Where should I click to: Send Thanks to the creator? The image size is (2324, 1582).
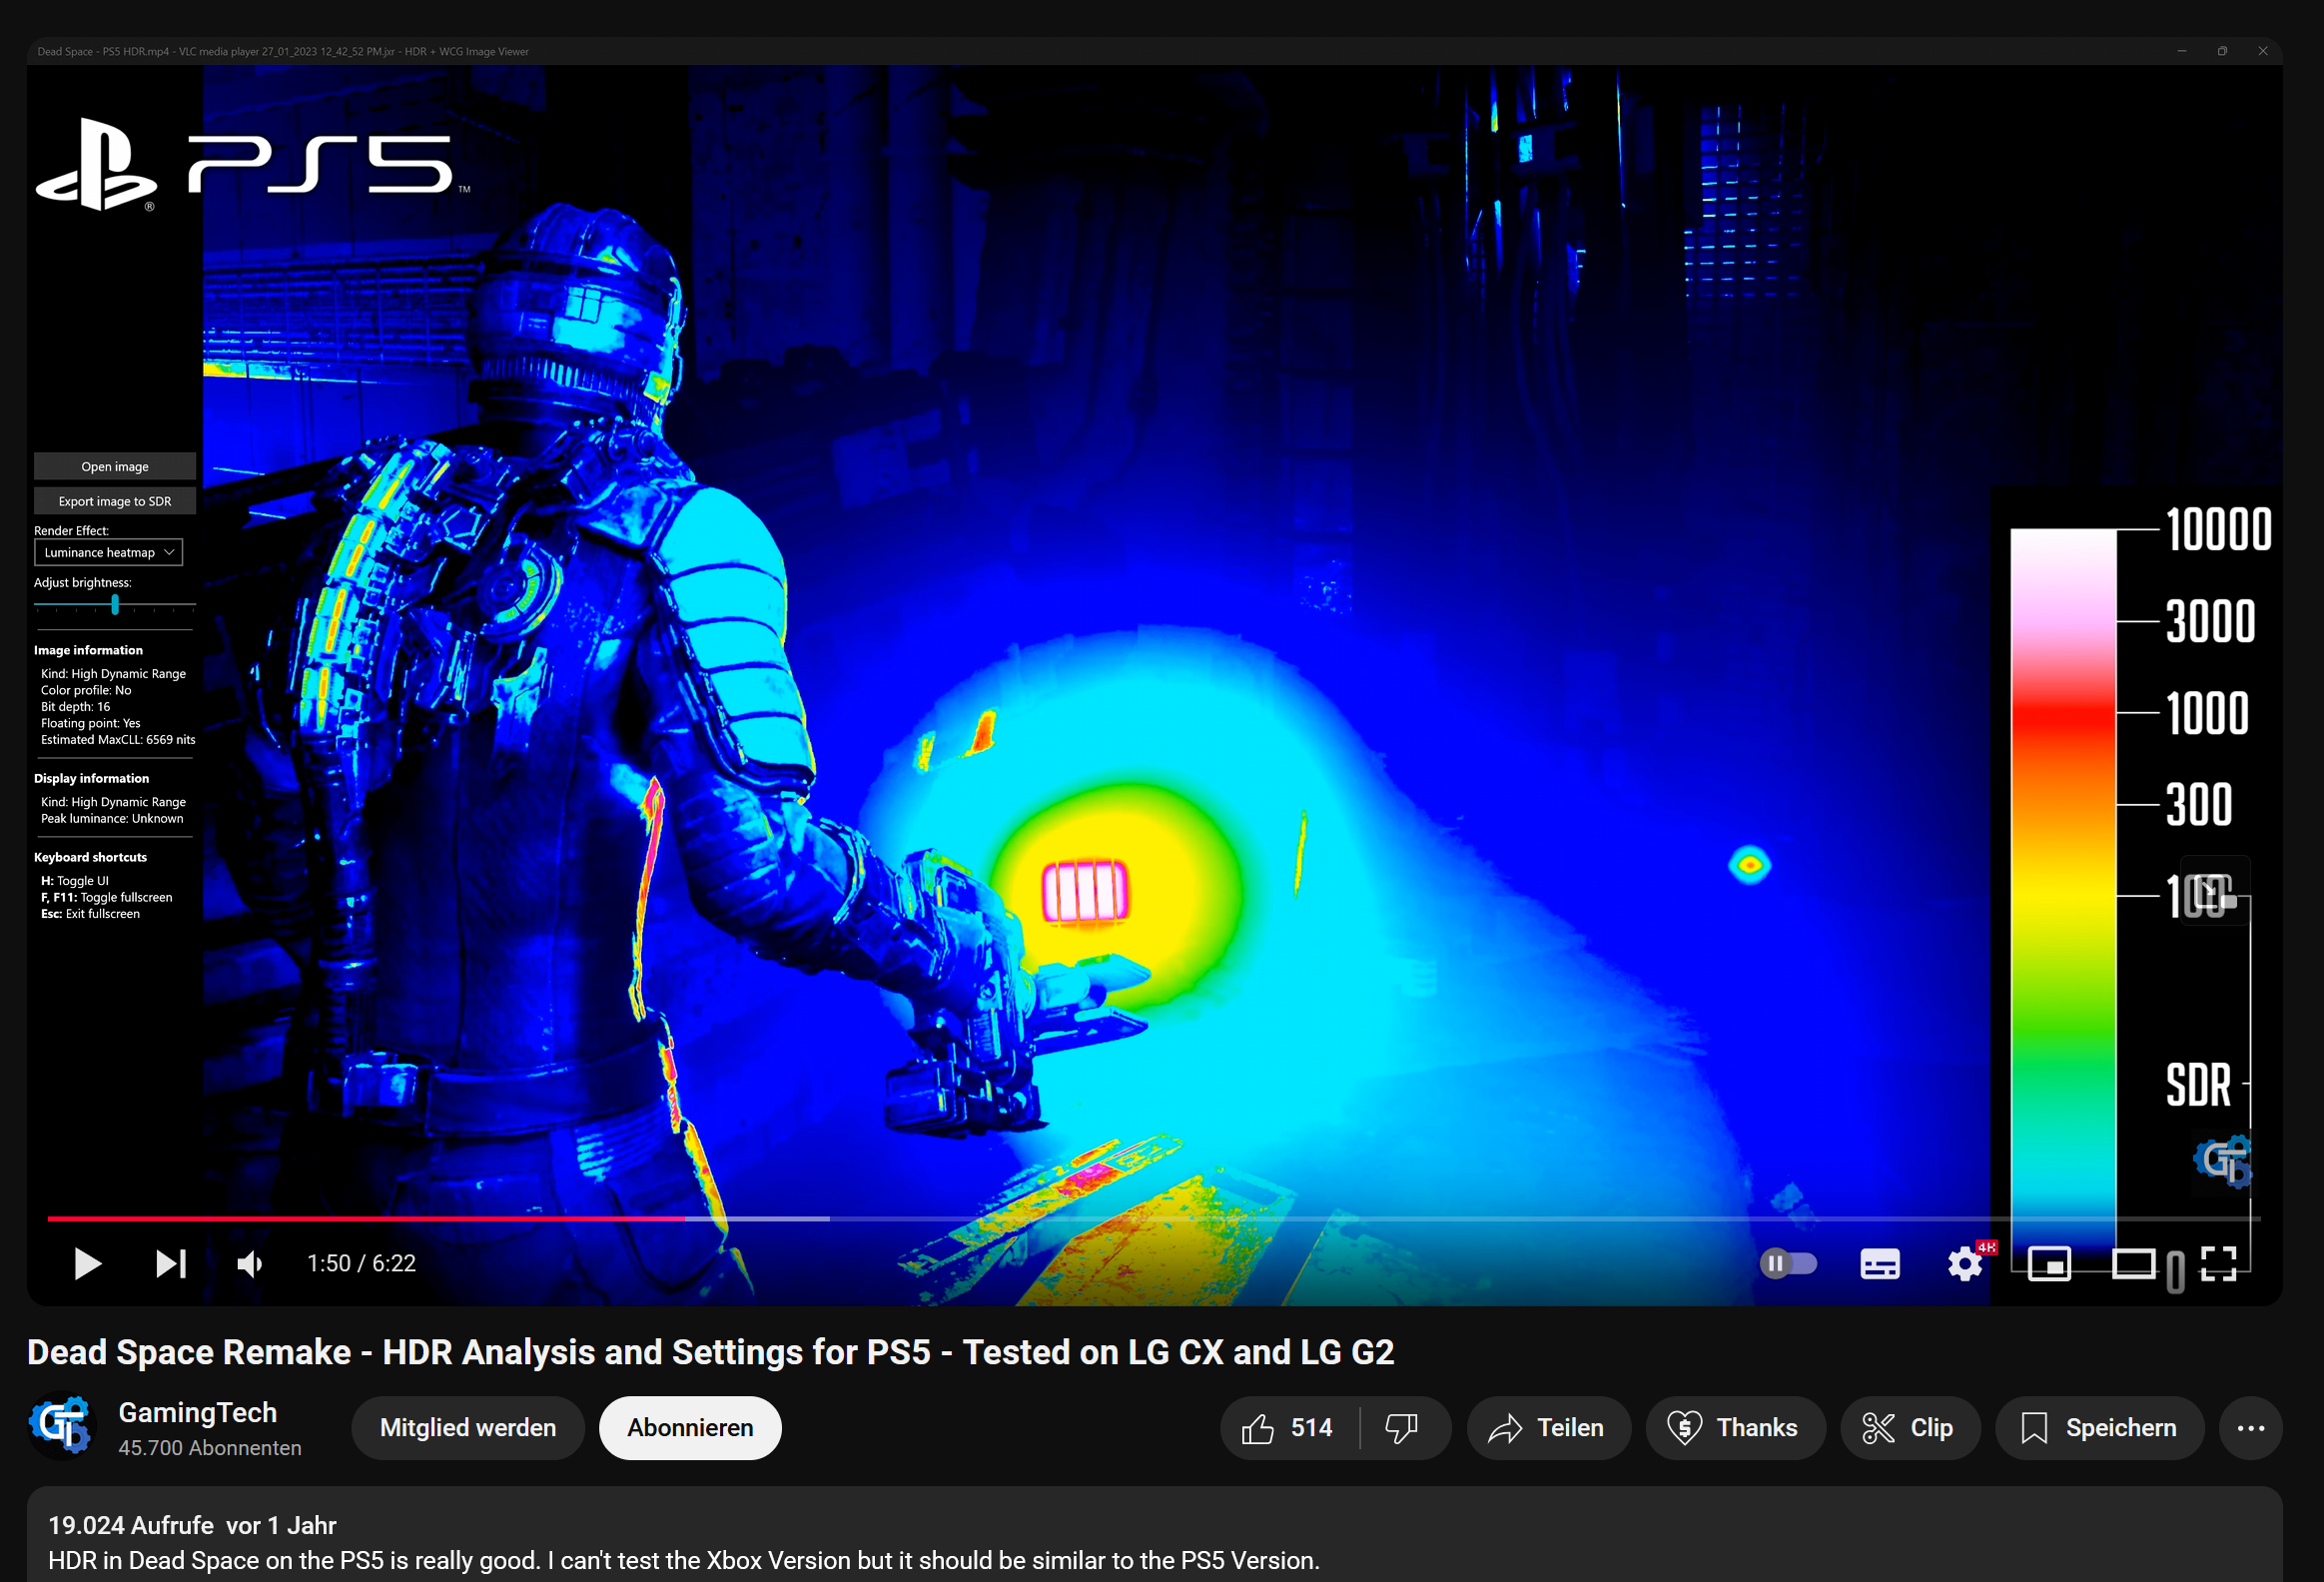pyautogui.click(x=1735, y=1428)
